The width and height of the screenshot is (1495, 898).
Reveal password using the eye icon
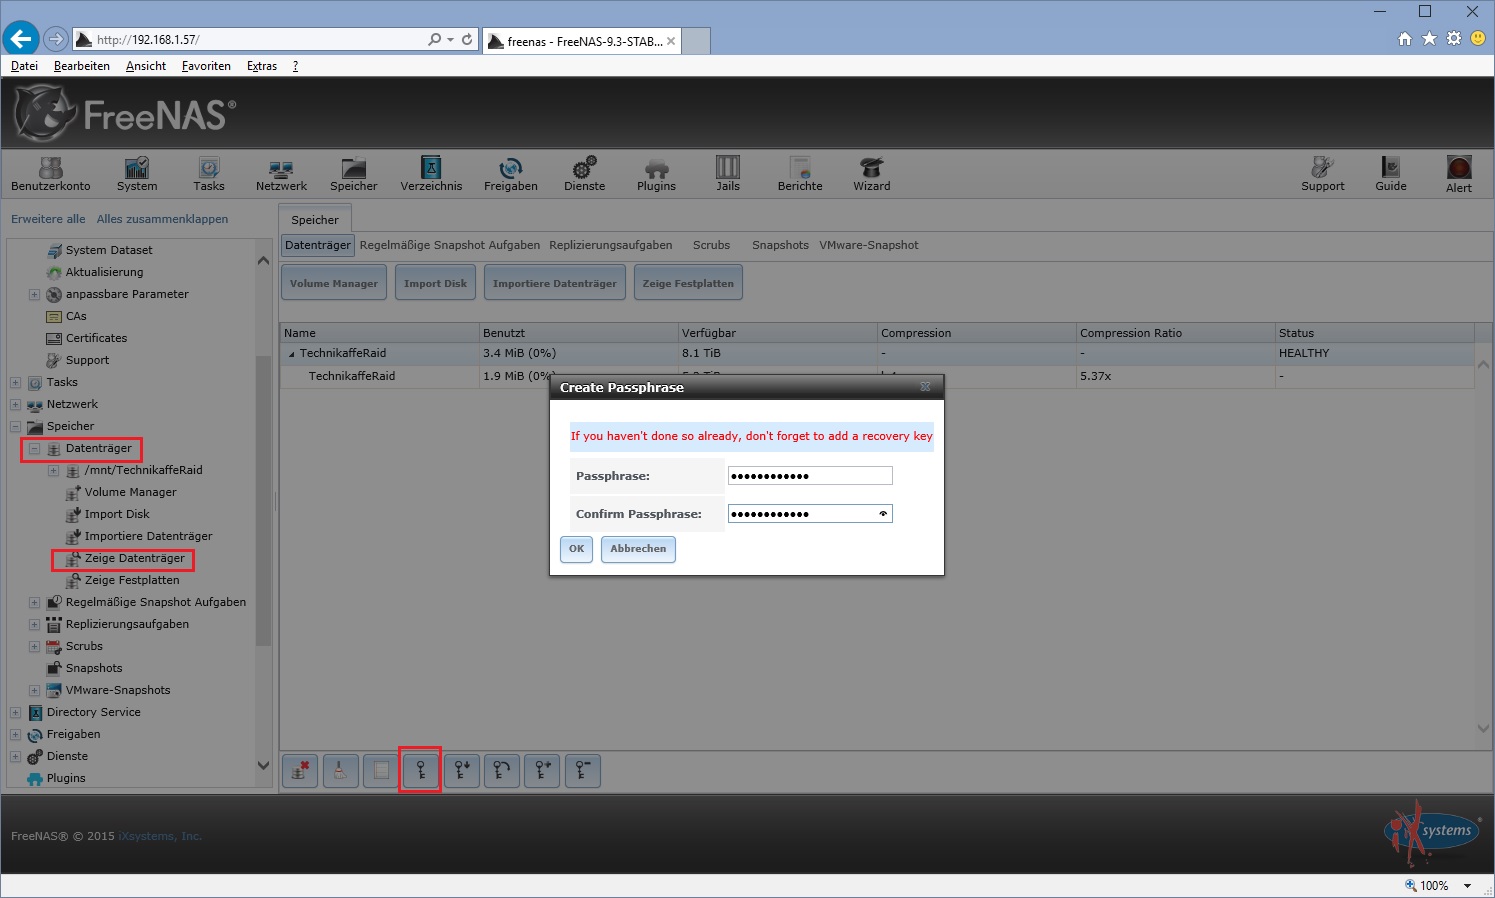883,514
